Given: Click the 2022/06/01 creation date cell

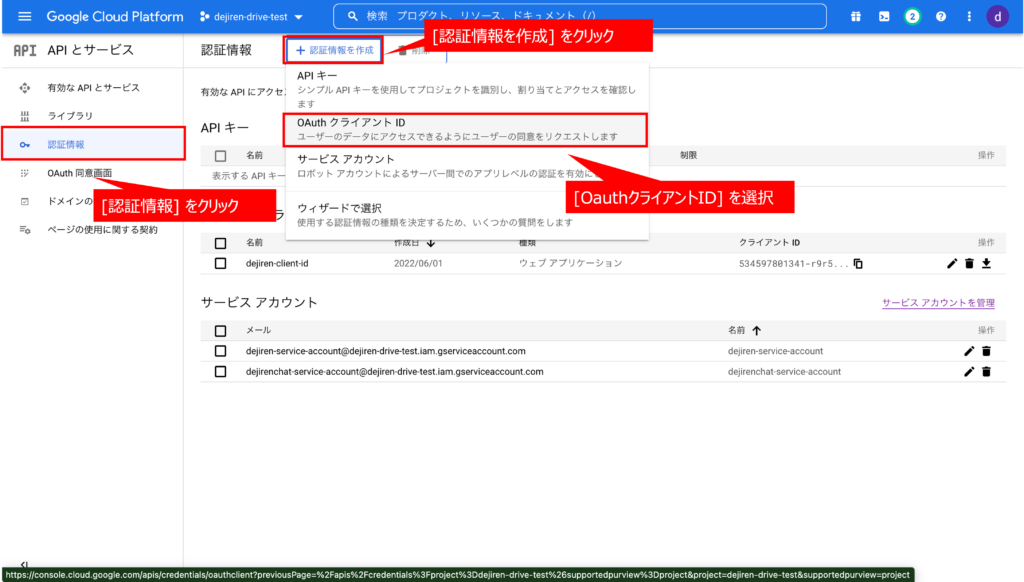Looking at the screenshot, I should tap(418, 263).
